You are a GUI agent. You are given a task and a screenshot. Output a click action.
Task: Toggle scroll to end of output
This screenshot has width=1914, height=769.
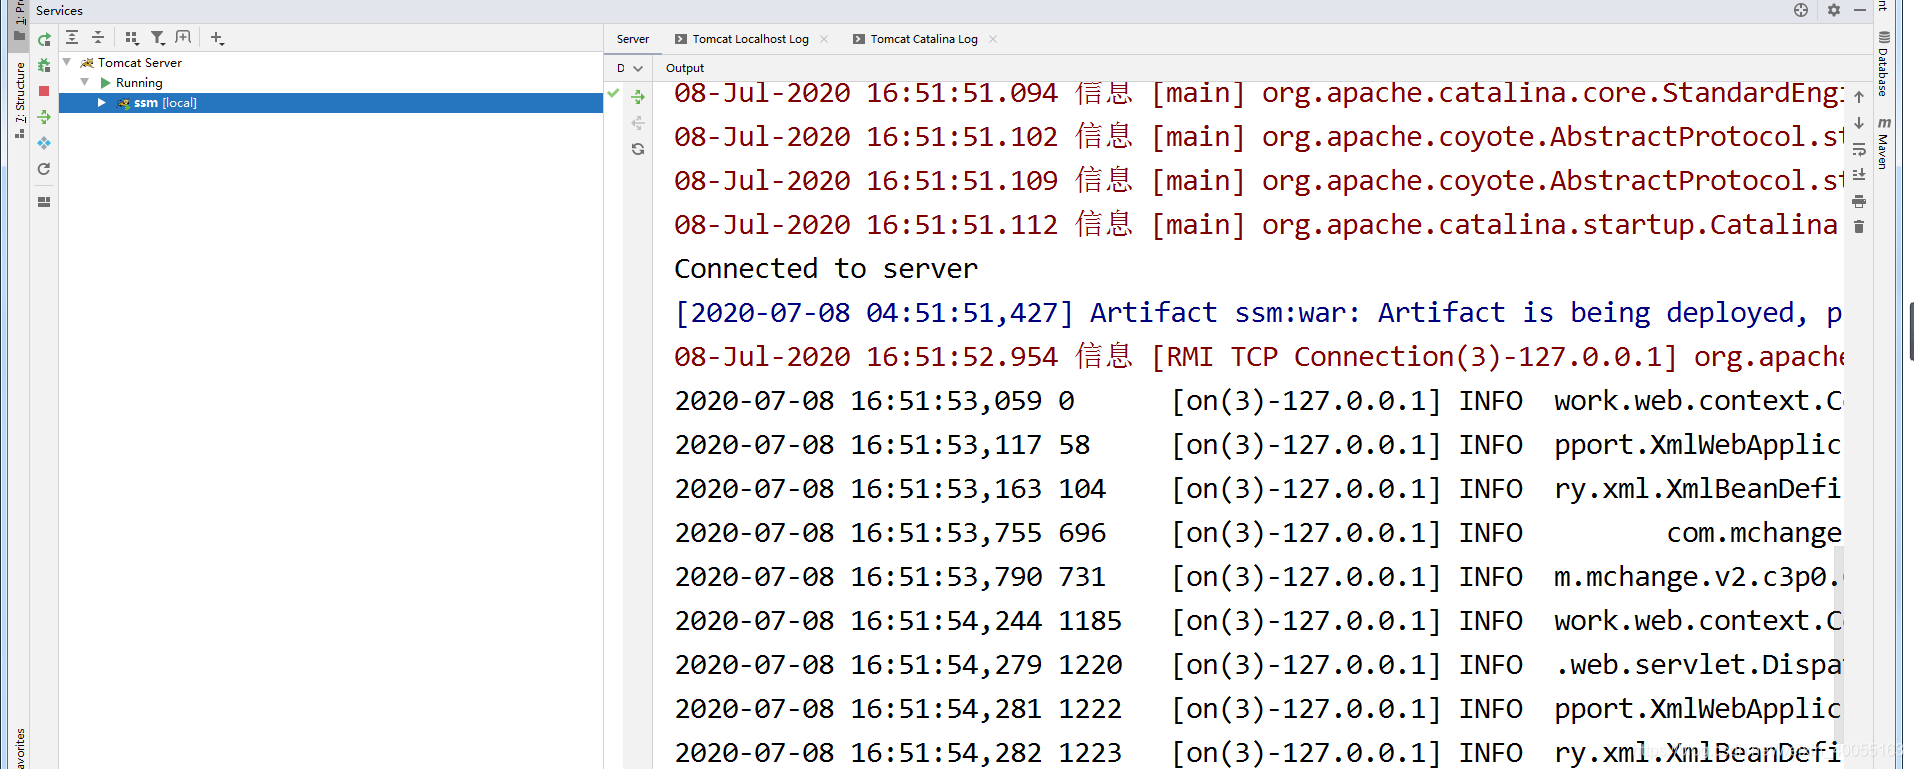pos(1859,175)
